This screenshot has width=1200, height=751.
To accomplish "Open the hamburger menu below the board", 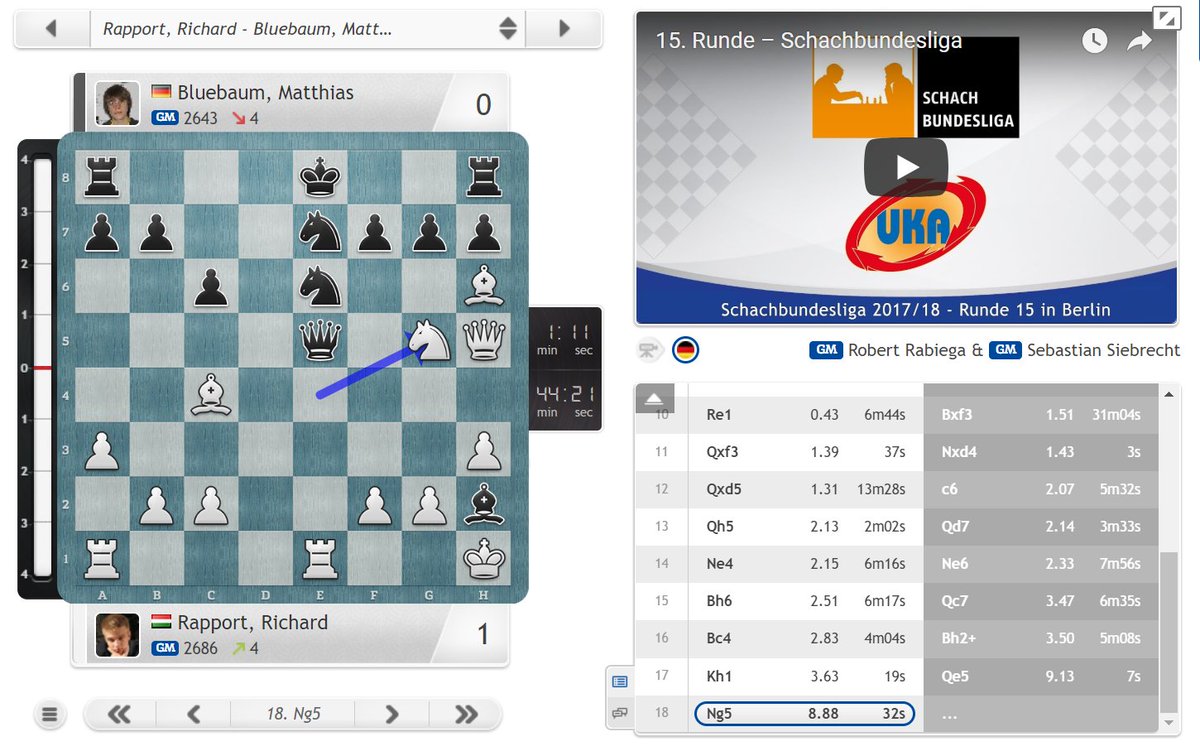I will pyautogui.click(x=49, y=715).
